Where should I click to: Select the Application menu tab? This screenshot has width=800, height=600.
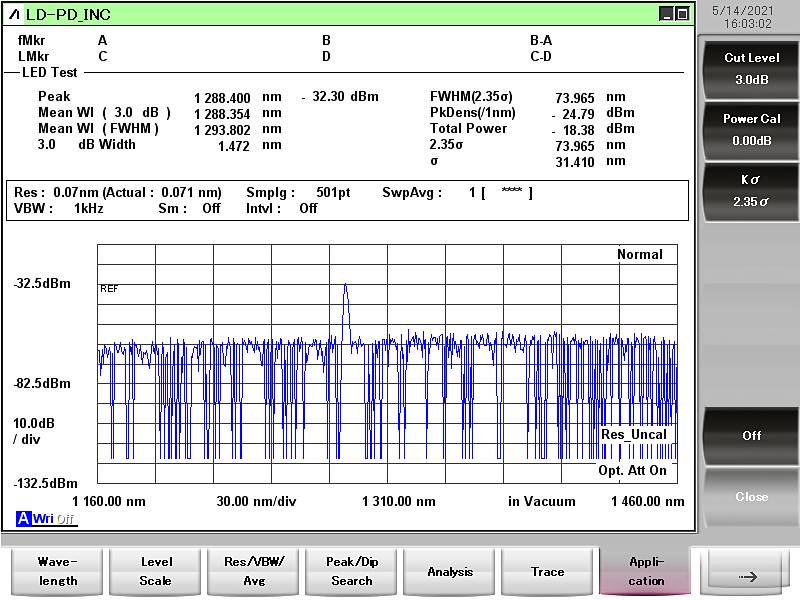(646, 572)
